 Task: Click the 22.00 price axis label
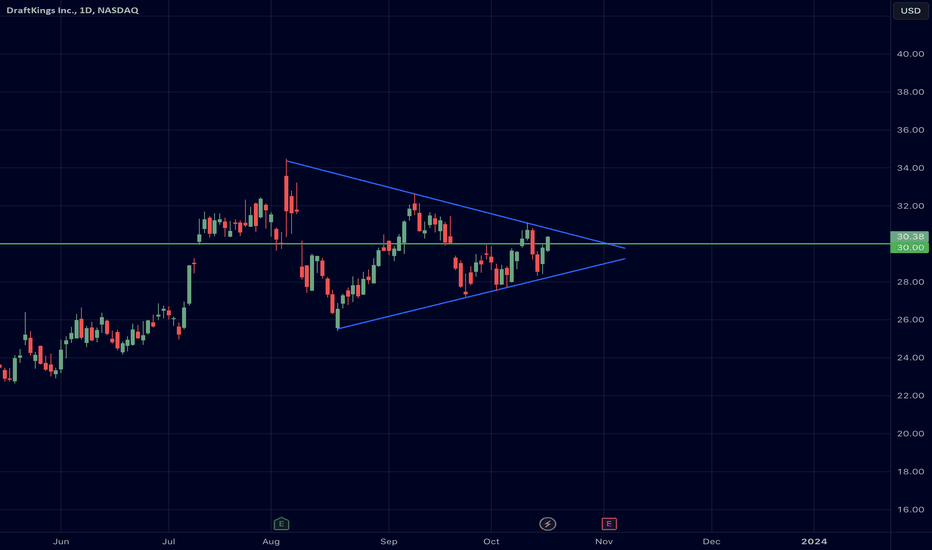tap(910, 396)
